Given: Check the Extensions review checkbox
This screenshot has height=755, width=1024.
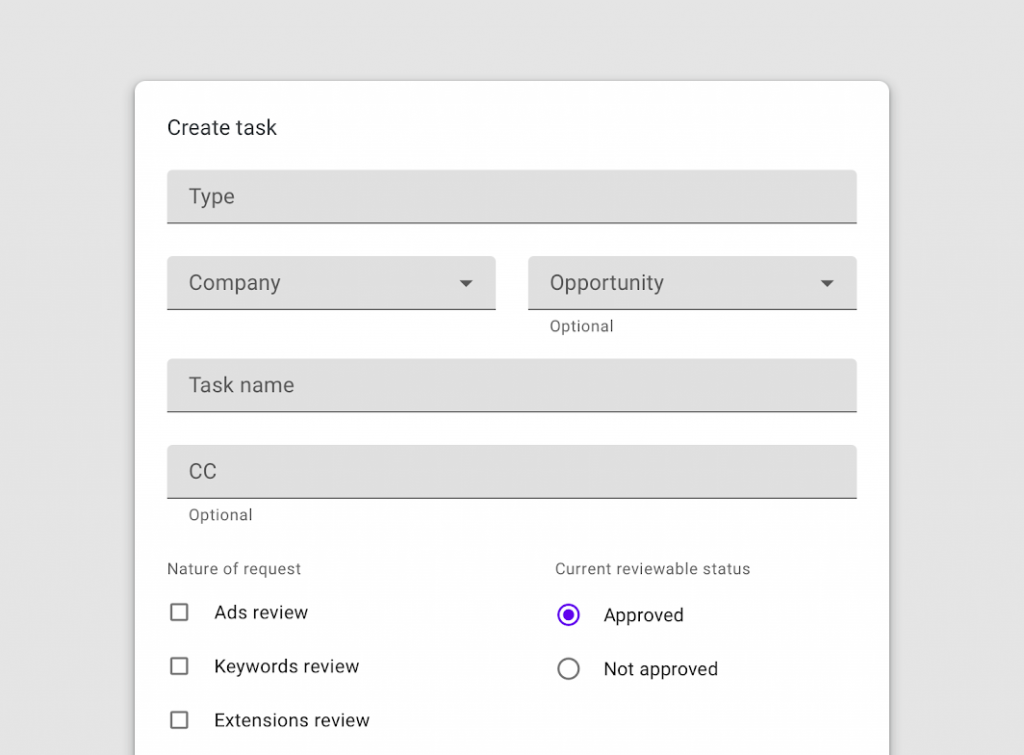Looking at the screenshot, I should 179,720.
